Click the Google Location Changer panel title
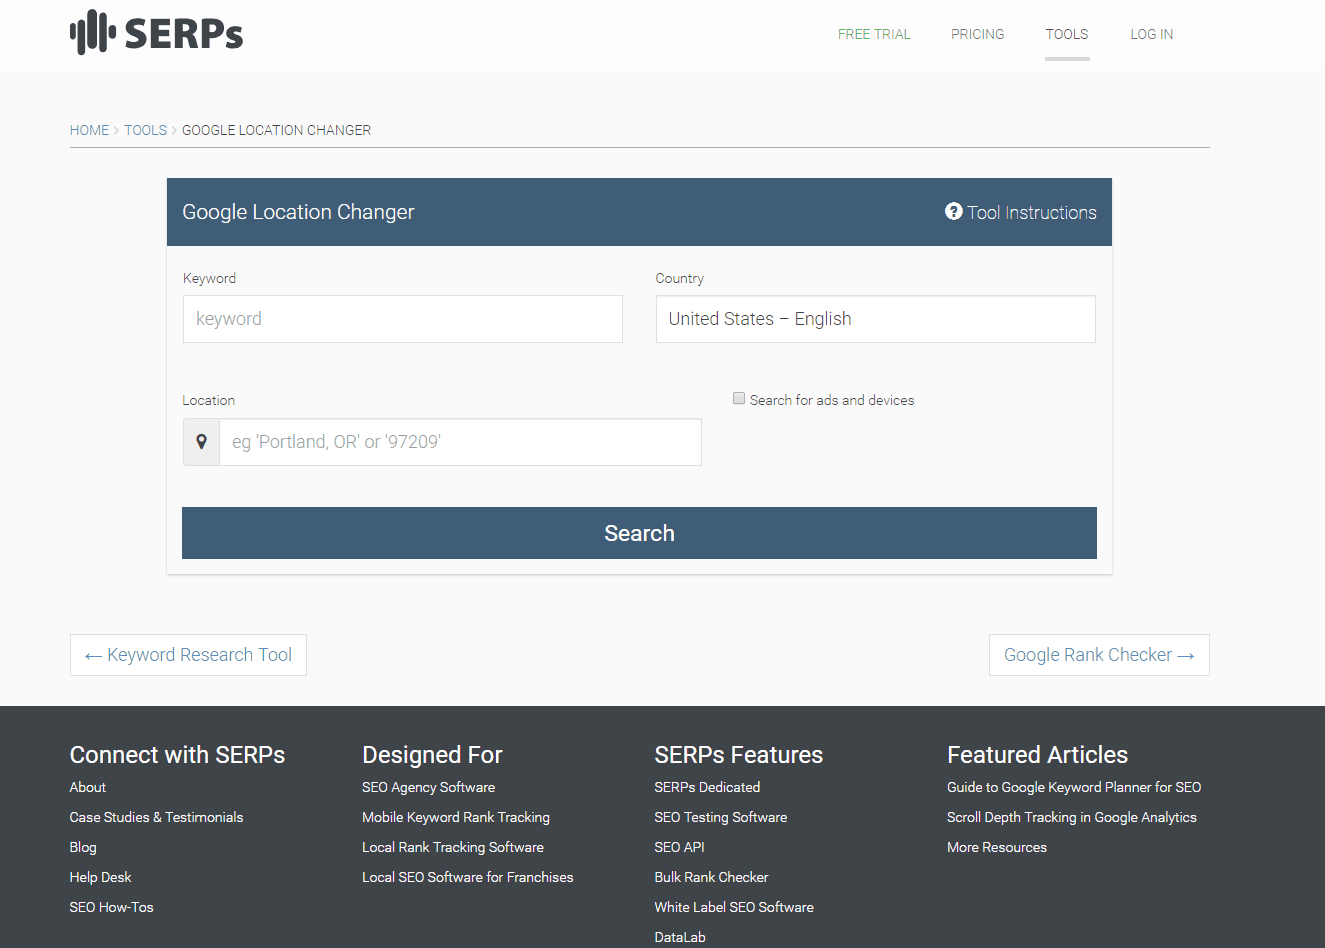The height and width of the screenshot is (948, 1325). 298,212
